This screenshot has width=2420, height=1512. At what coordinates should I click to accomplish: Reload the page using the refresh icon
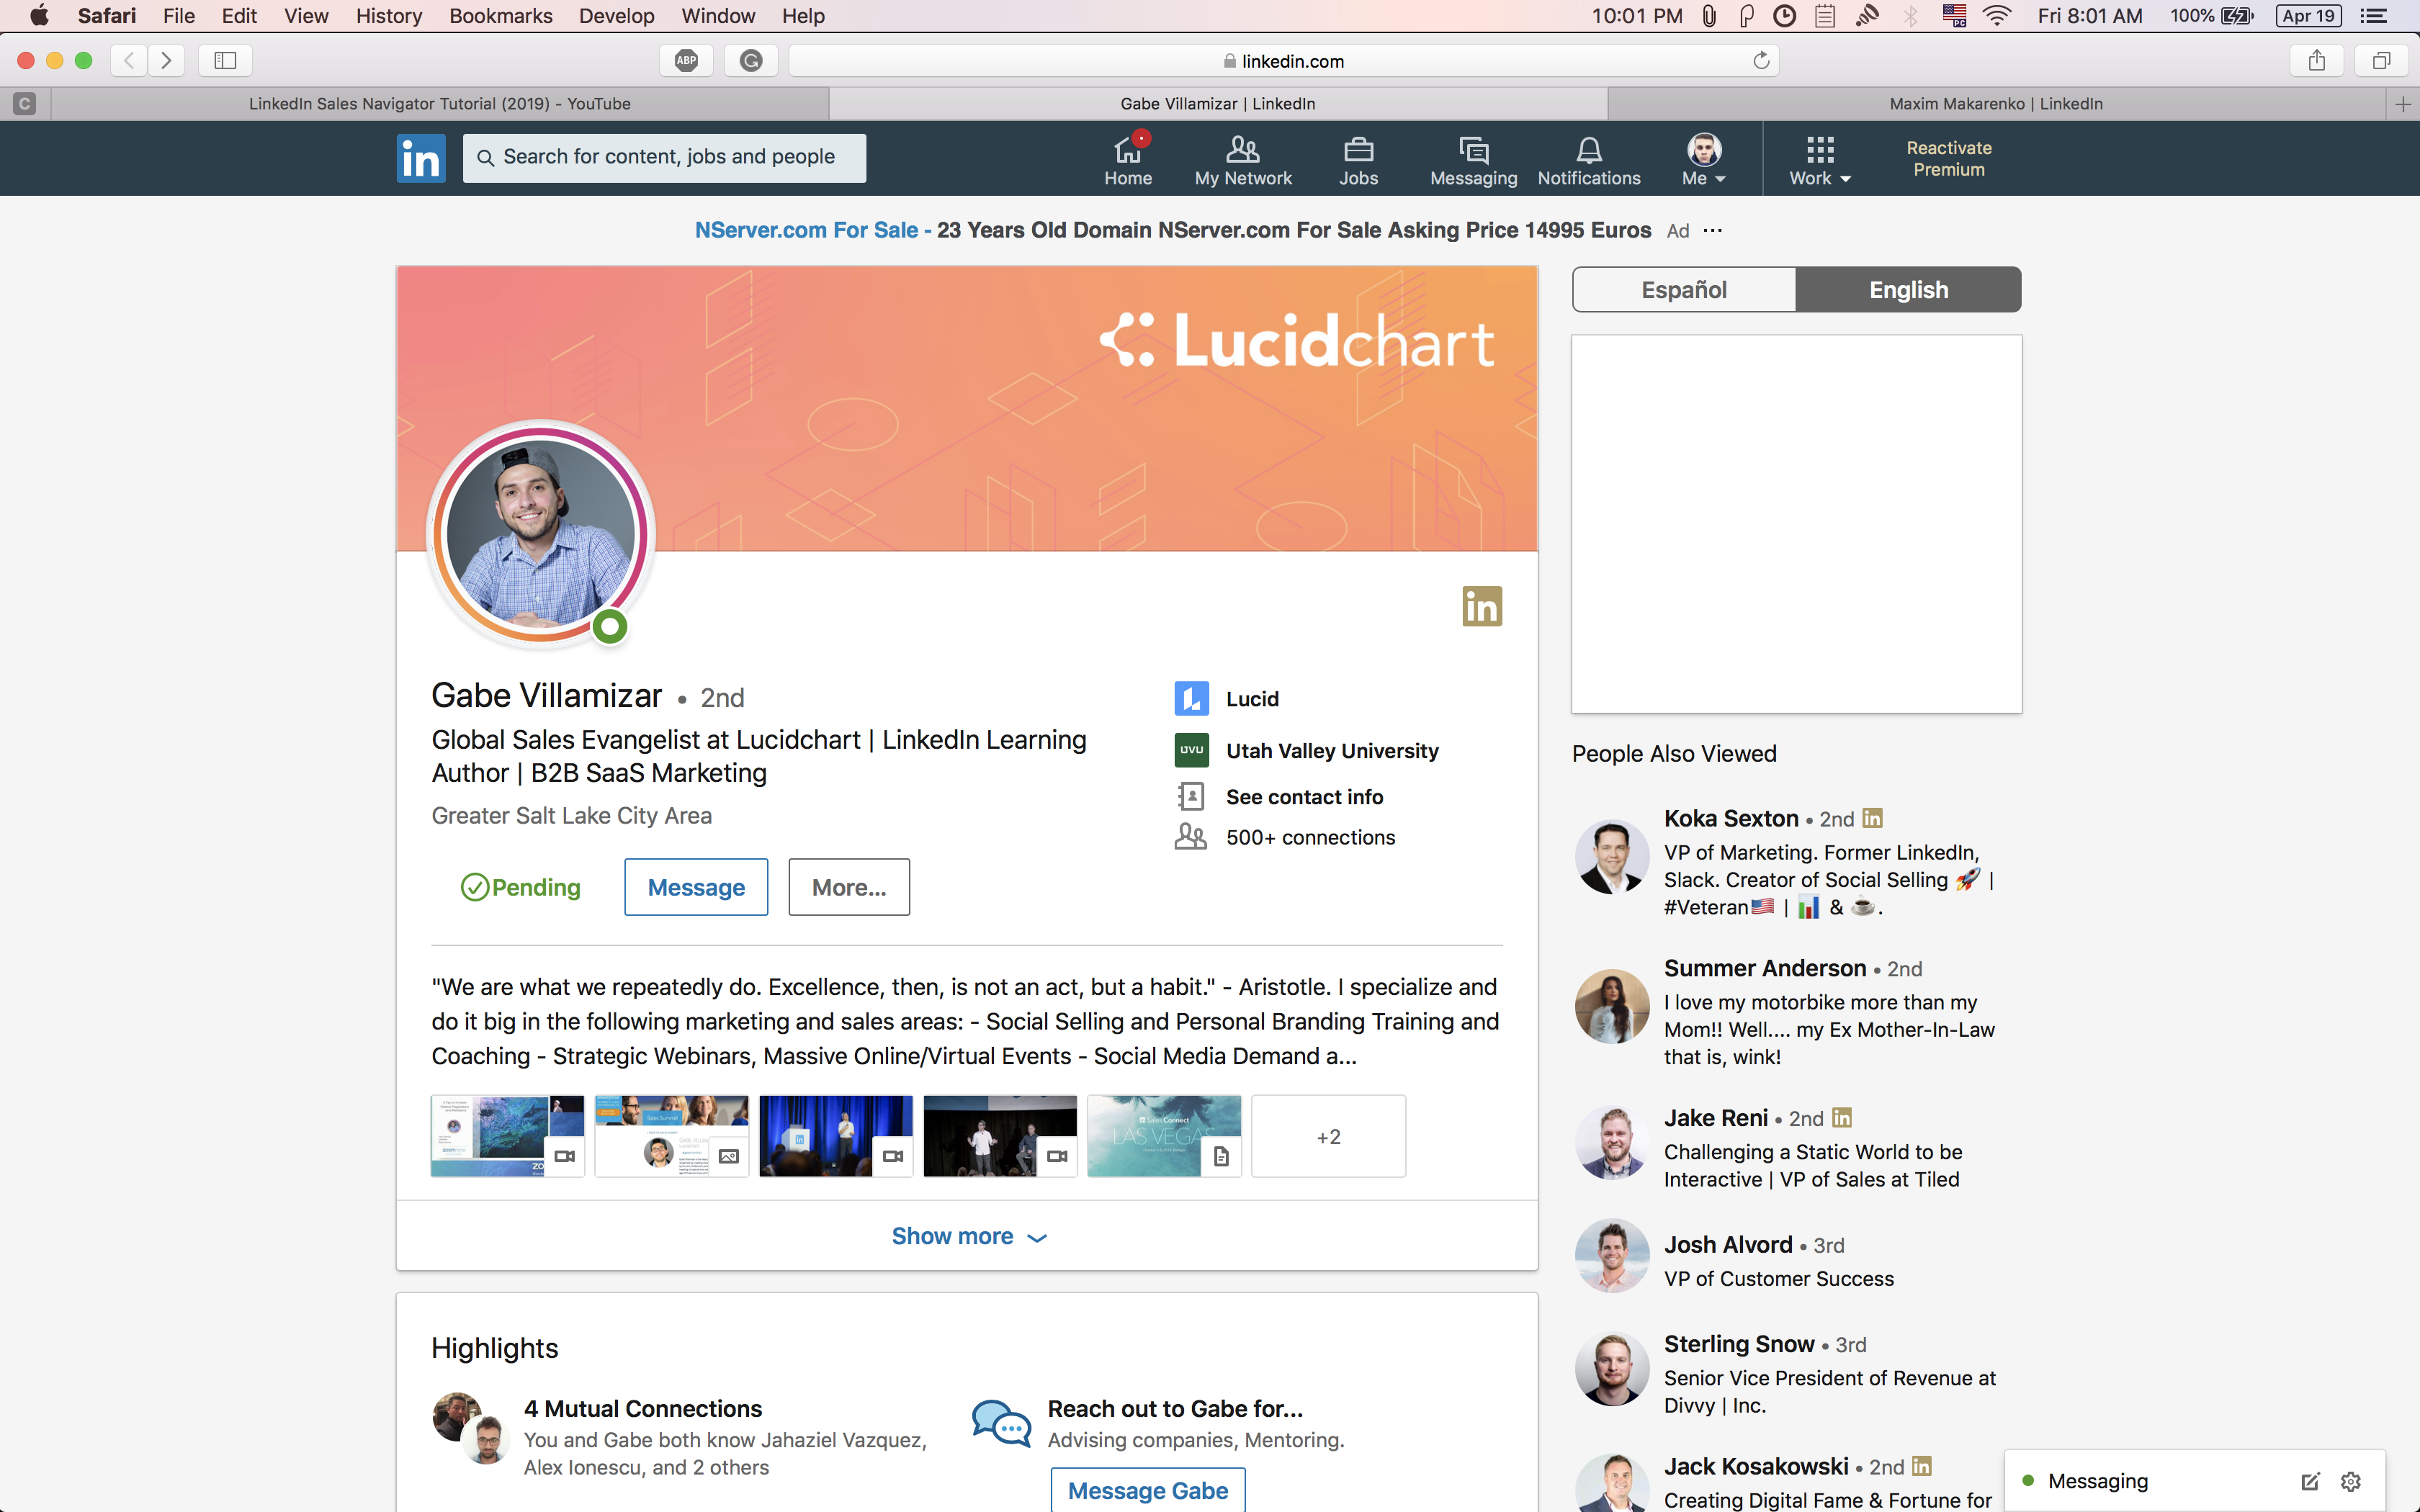pyautogui.click(x=1761, y=61)
